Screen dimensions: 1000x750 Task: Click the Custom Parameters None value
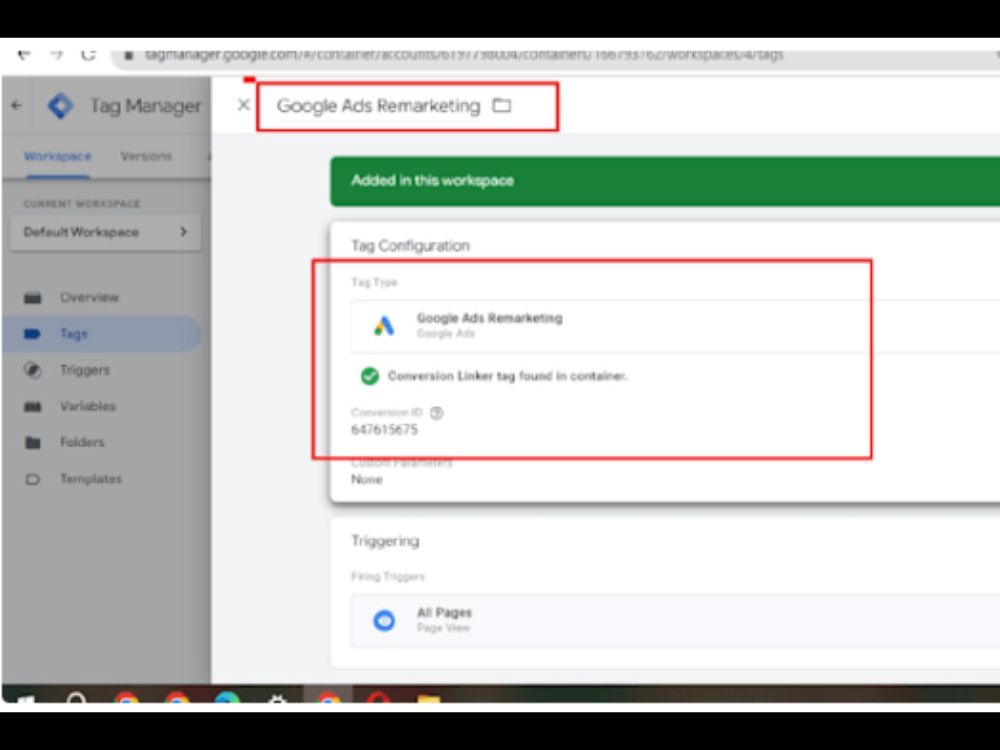pos(367,480)
